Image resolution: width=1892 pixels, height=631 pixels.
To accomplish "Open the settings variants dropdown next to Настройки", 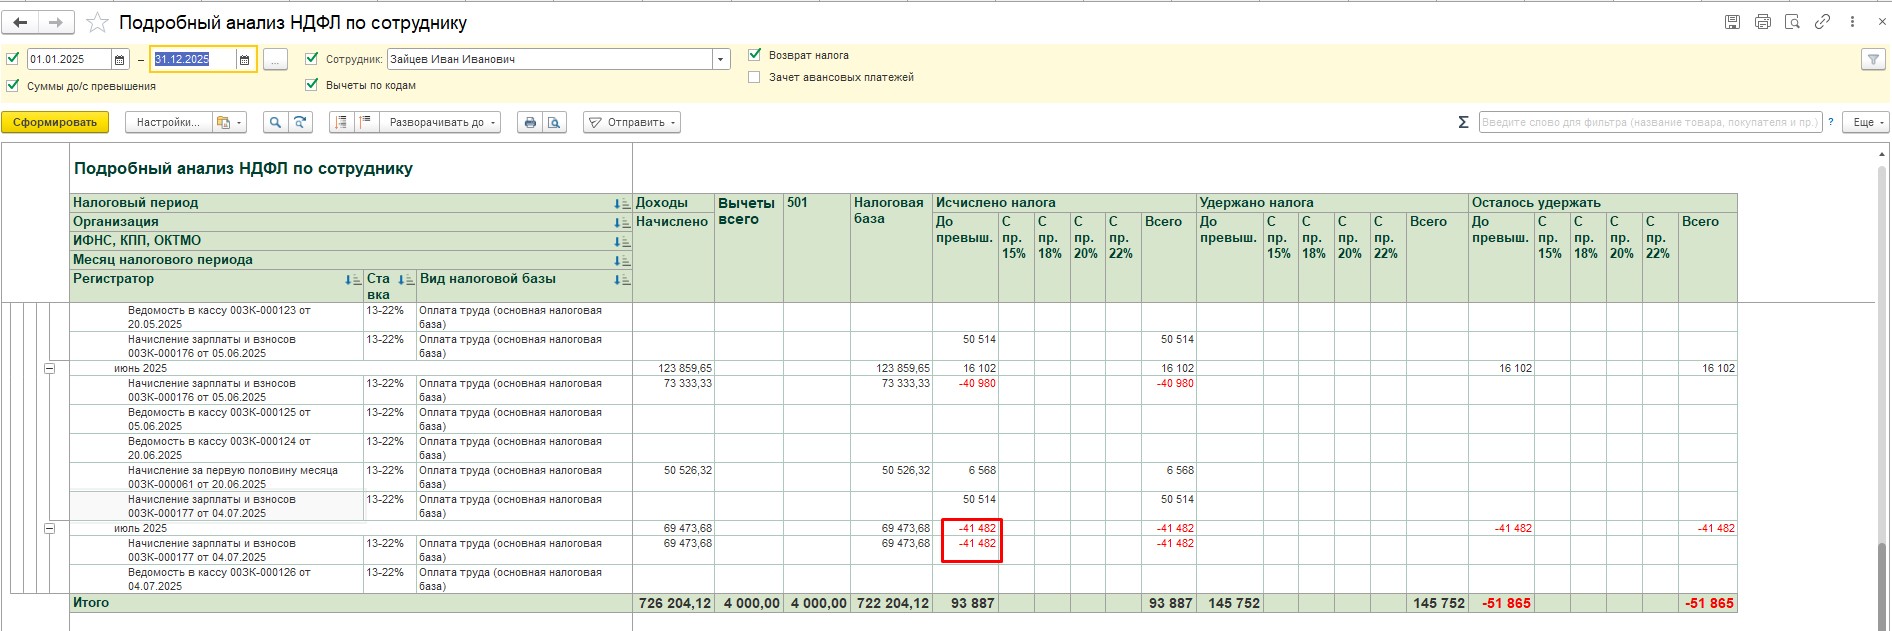I will (x=230, y=122).
